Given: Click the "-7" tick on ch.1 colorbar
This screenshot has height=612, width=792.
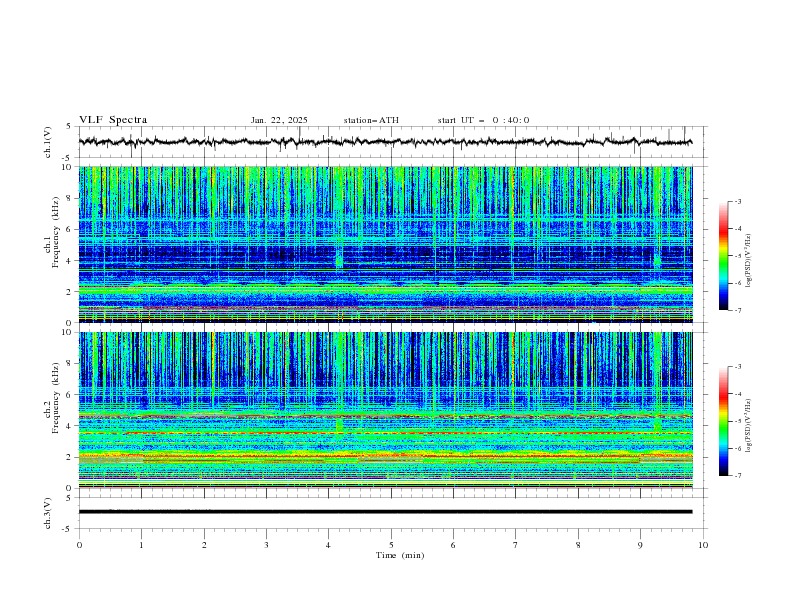Looking at the screenshot, I should pos(737,310).
